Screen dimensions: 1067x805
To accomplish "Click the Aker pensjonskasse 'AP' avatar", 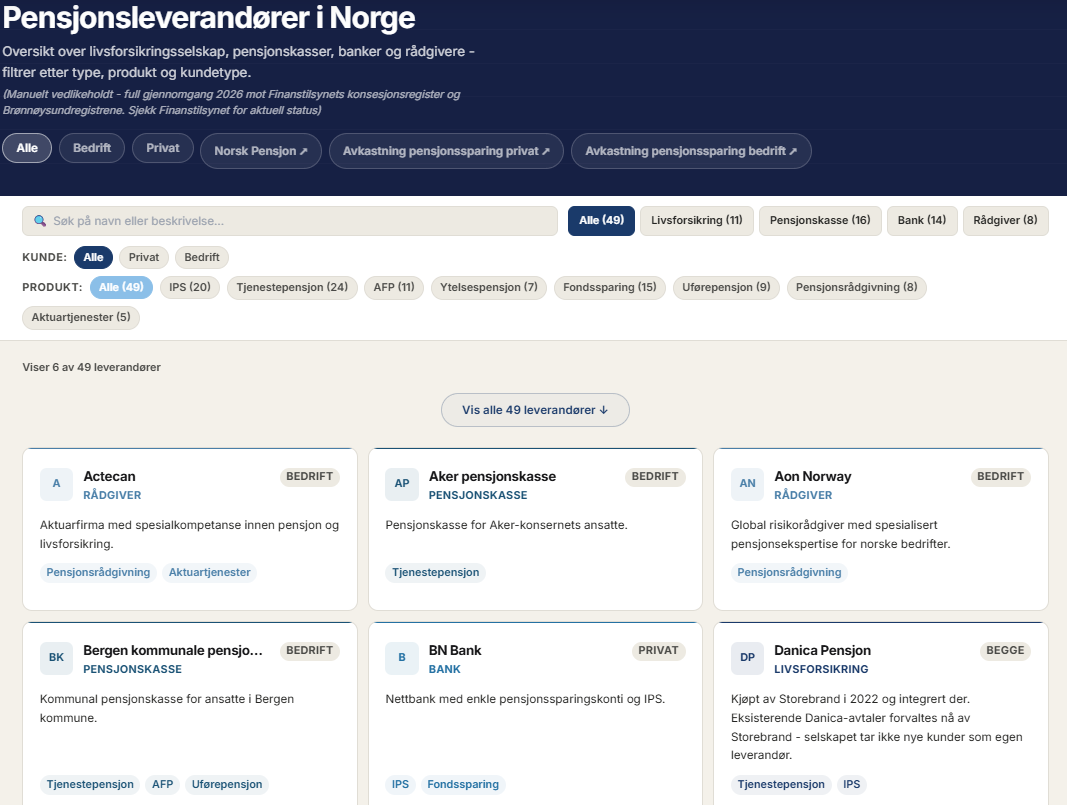I will pos(402,484).
